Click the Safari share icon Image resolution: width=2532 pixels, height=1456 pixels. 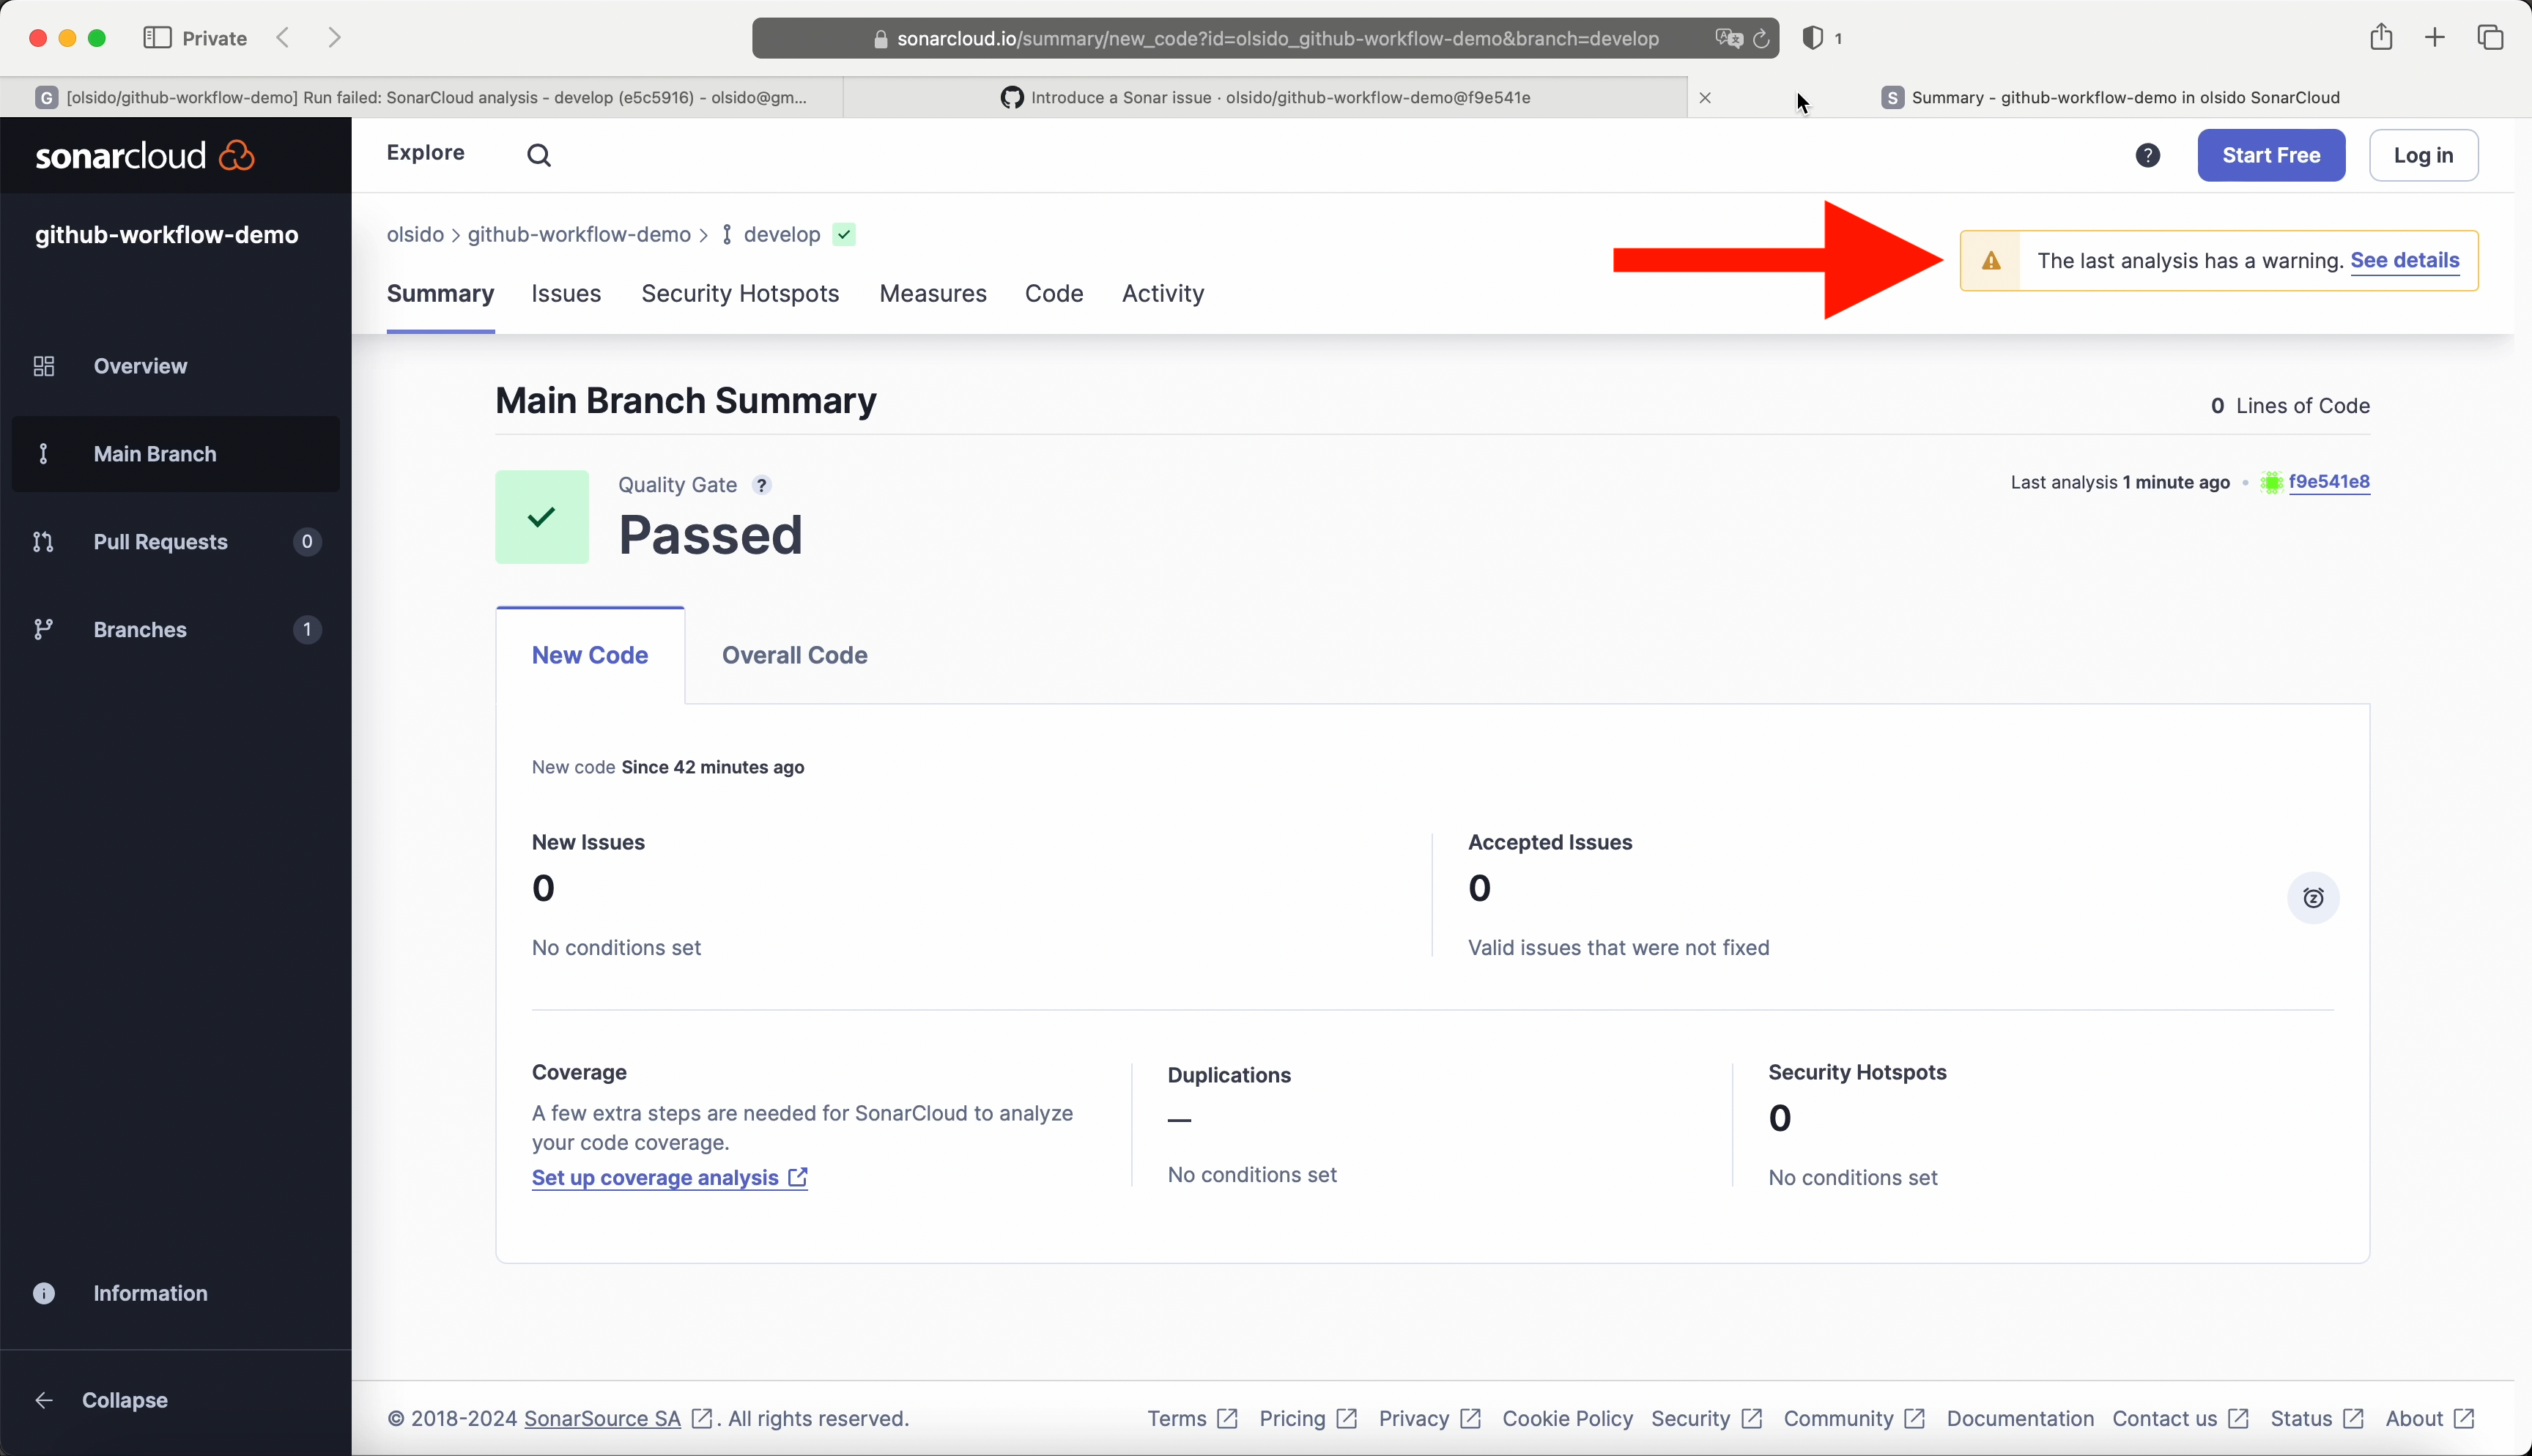coord(2381,38)
